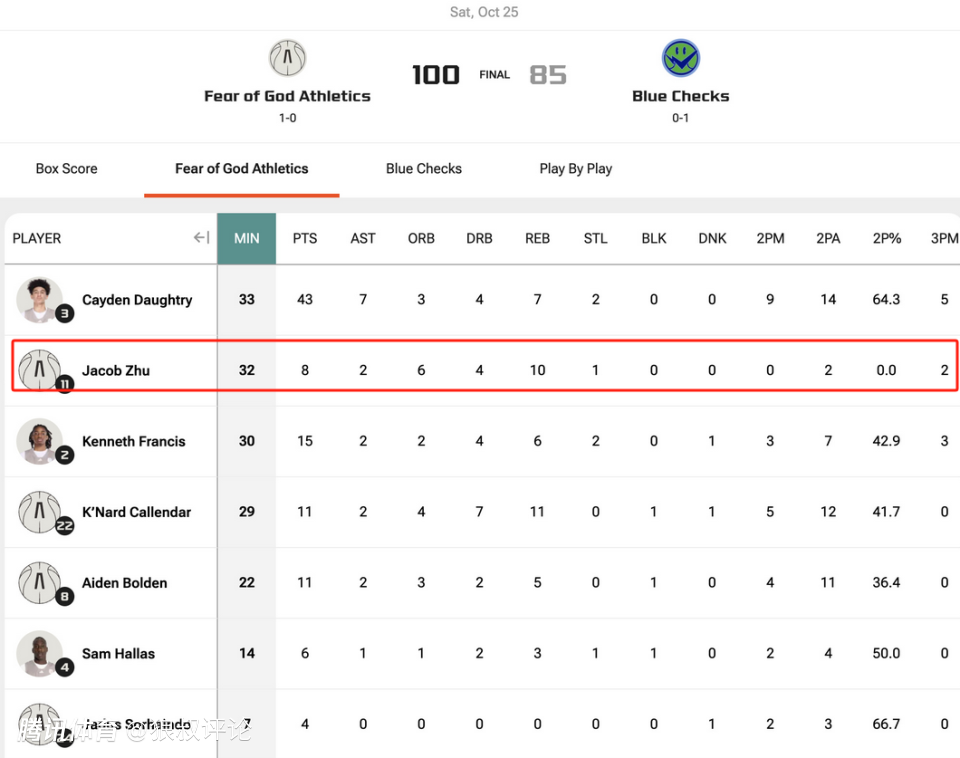Open the Play By Play tab

point(575,169)
